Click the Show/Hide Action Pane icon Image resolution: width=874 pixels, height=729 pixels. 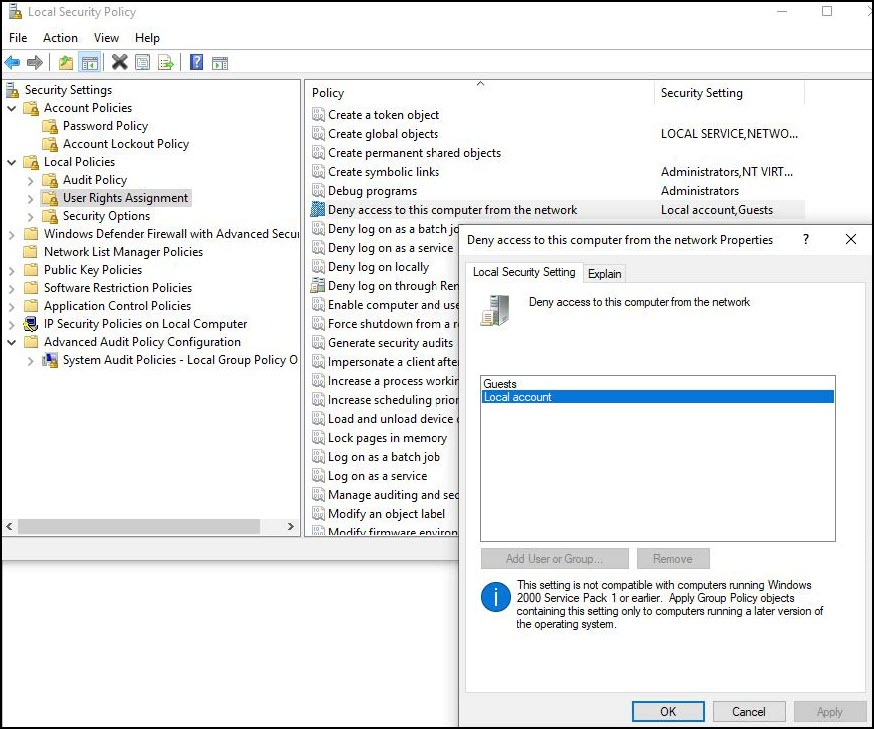220,63
